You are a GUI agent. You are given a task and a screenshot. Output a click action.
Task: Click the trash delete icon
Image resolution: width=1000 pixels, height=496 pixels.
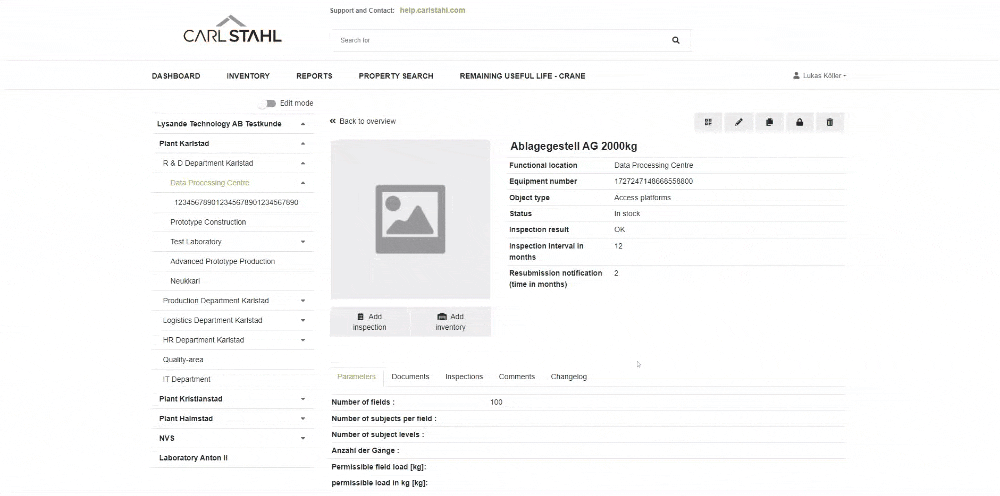click(x=829, y=122)
